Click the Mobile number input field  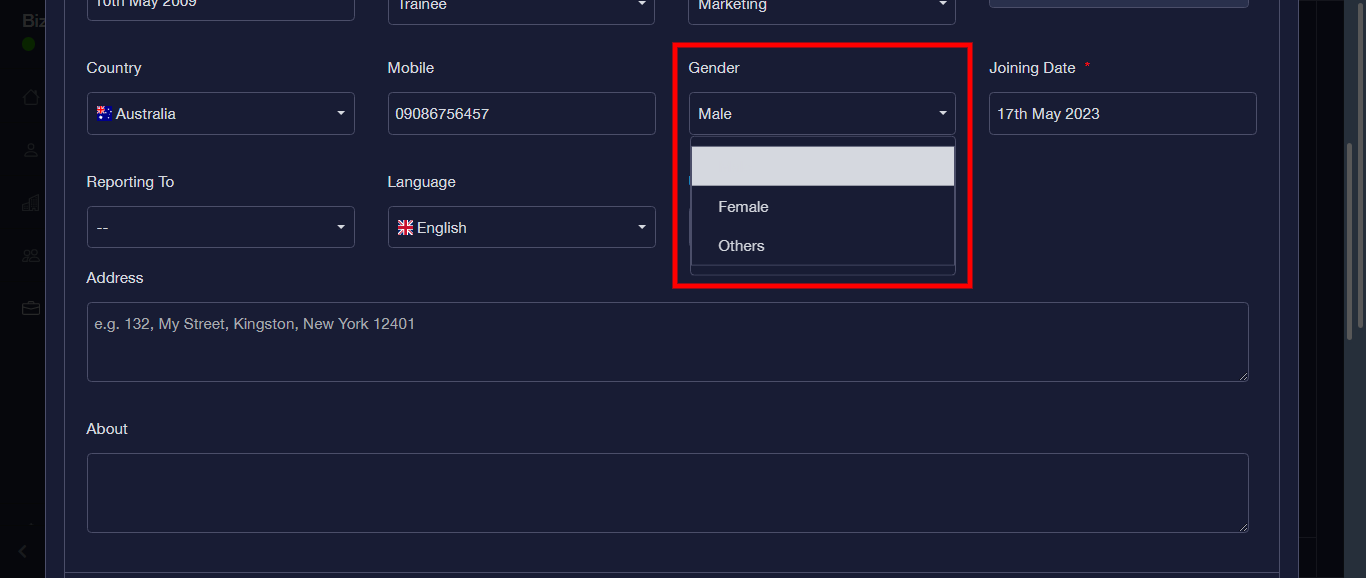point(521,114)
